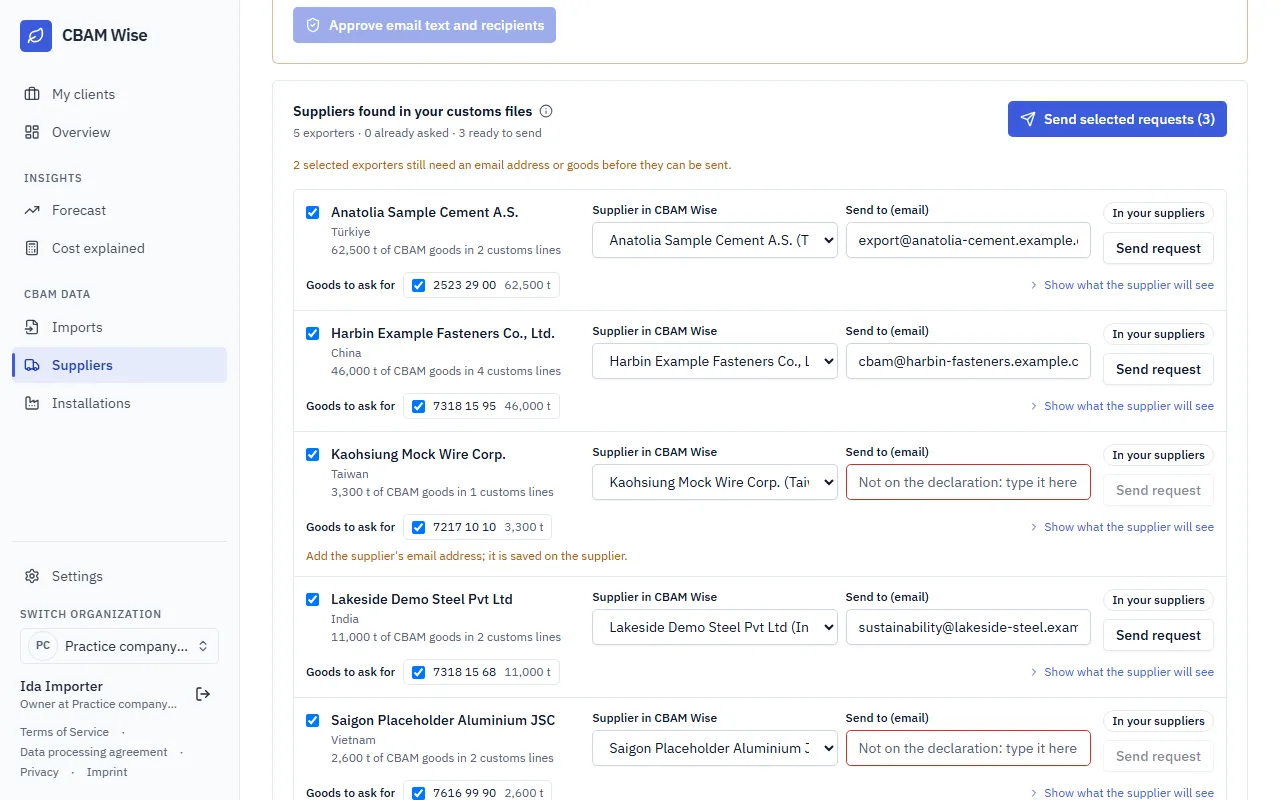Open the Practice company organization switcher
This screenshot has height=800, width=1280.
pyautogui.click(x=119, y=646)
